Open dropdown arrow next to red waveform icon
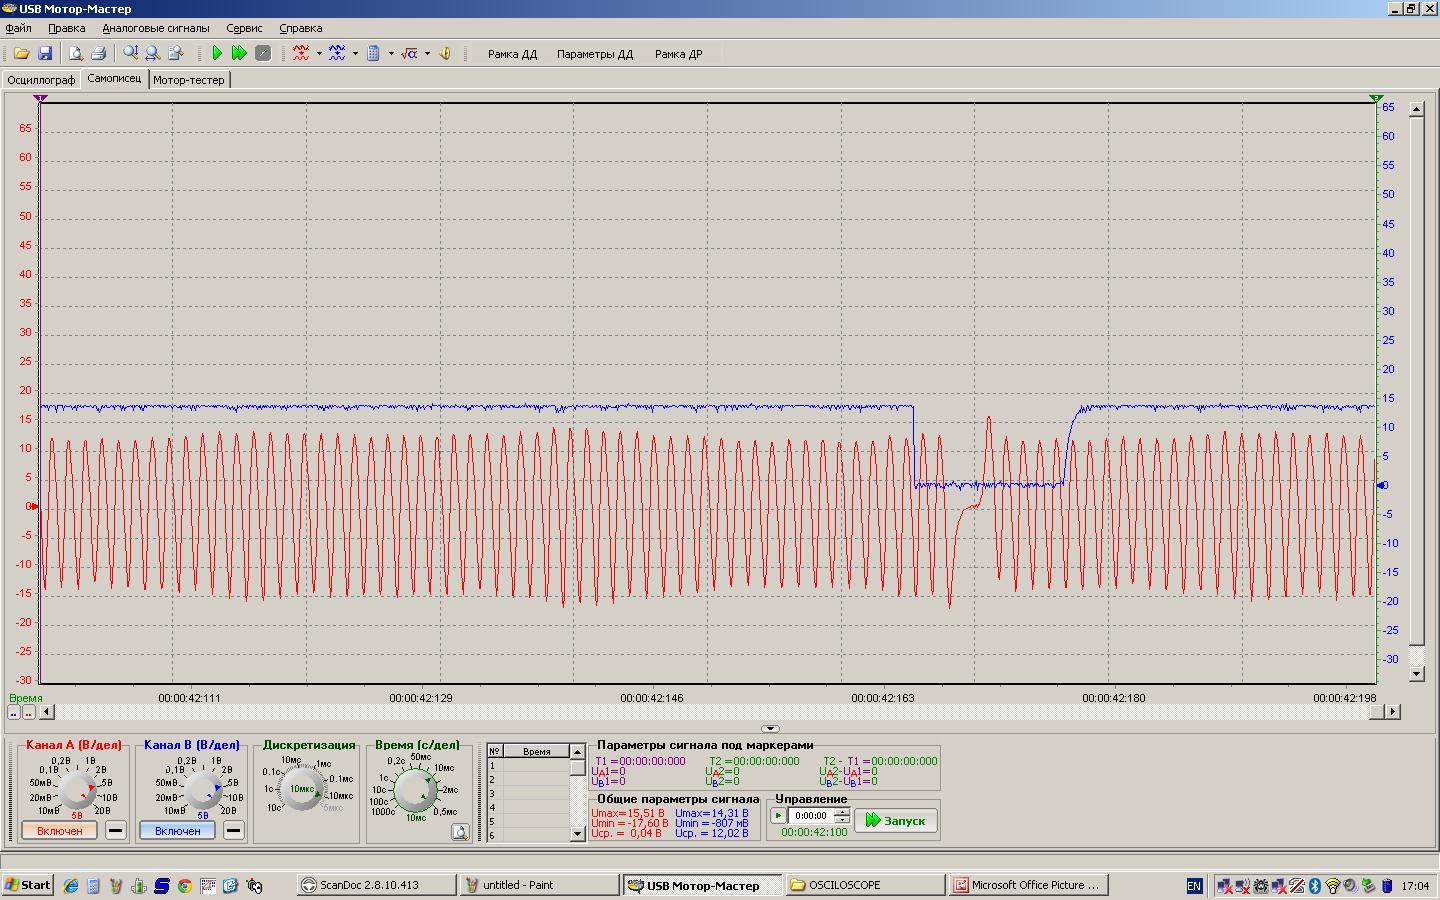The height and width of the screenshot is (900, 1440). point(319,54)
